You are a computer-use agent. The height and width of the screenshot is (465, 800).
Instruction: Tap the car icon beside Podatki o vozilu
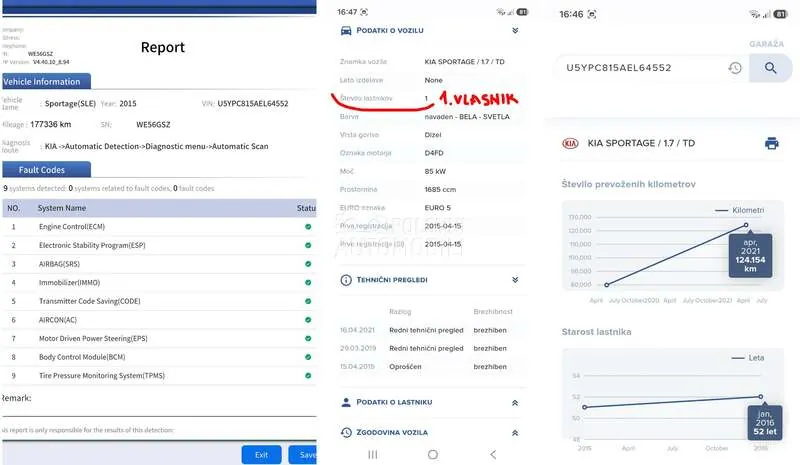coord(346,31)
